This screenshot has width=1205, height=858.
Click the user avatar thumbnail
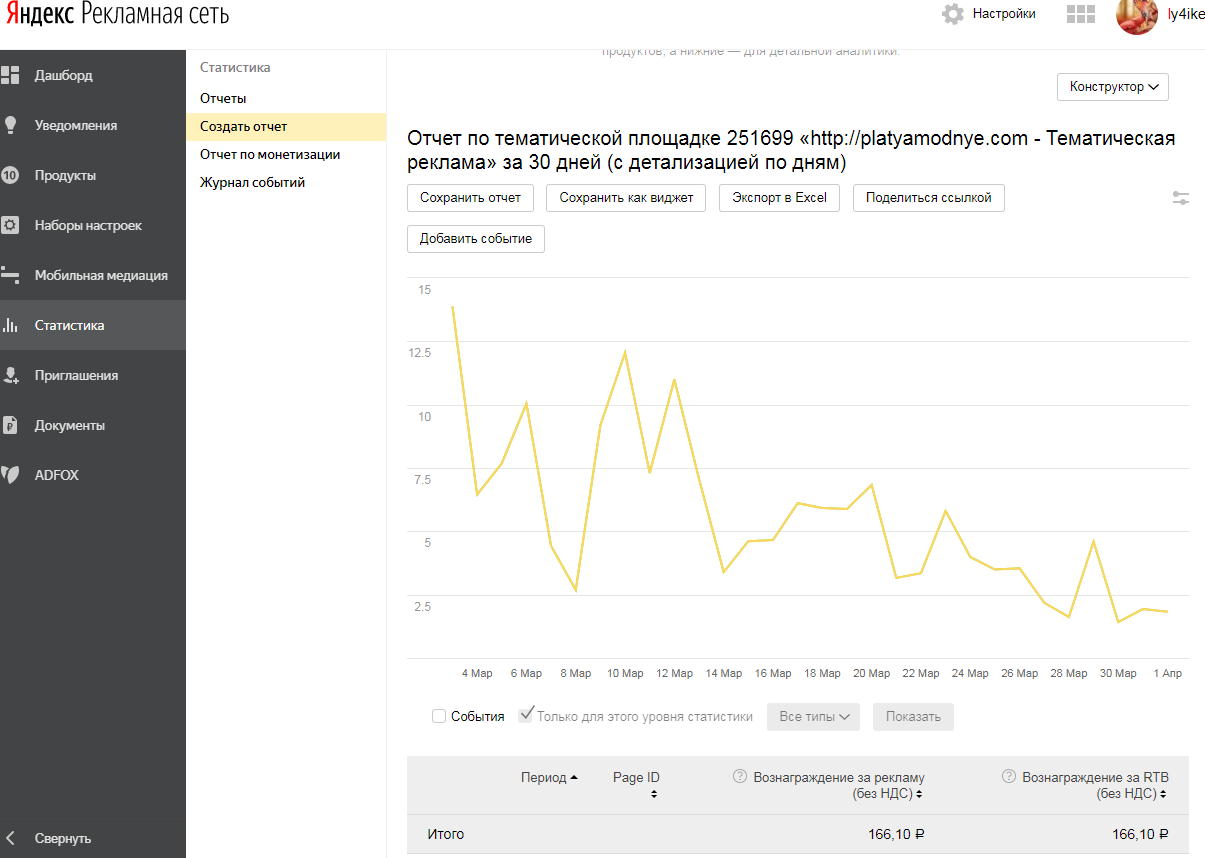click(x=1137, y=15)
